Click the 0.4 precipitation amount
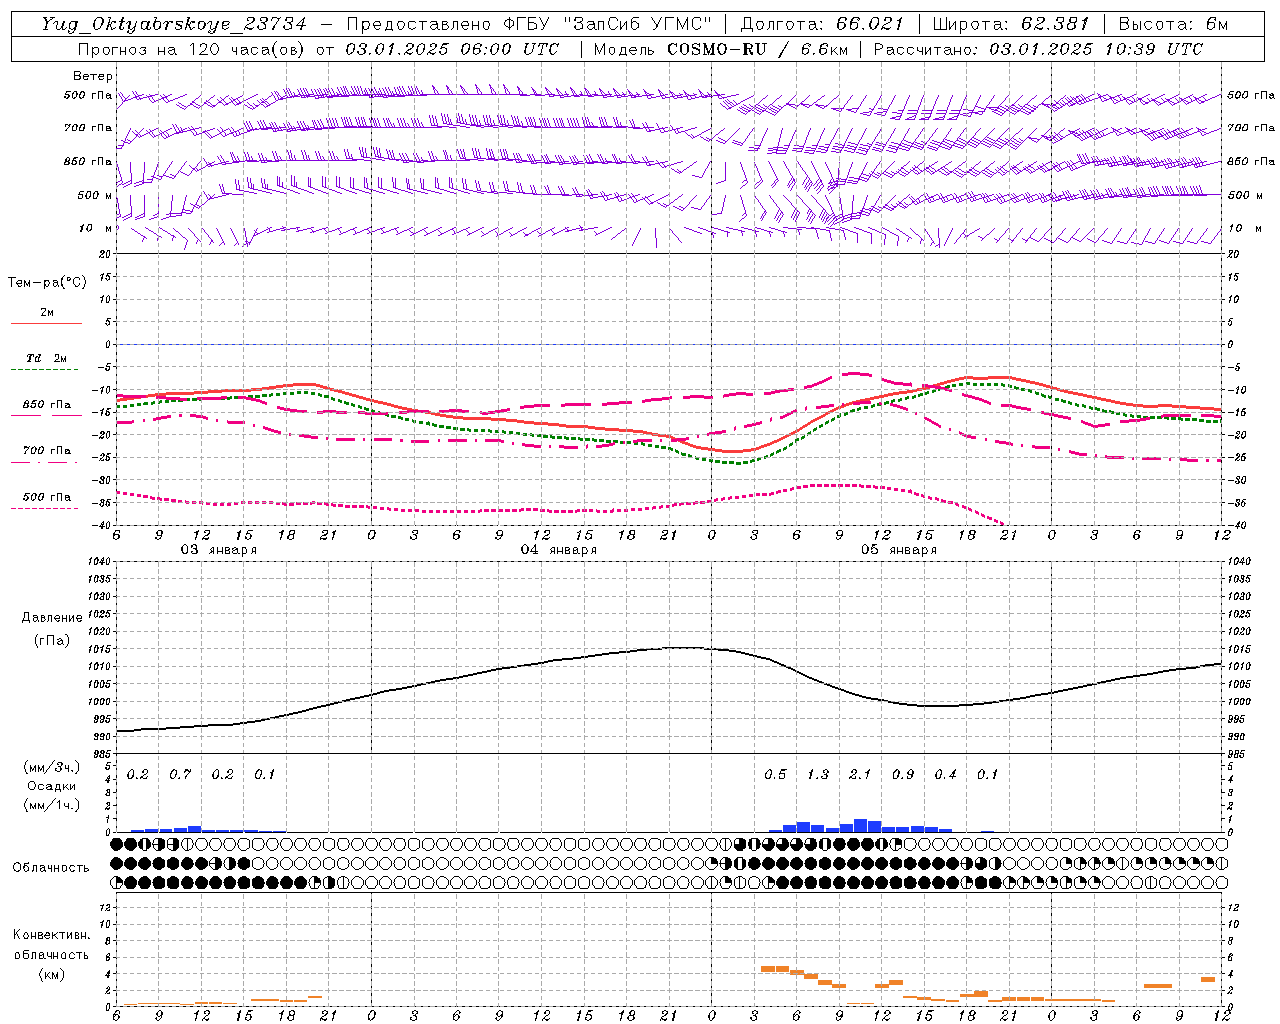 [945, 774]
